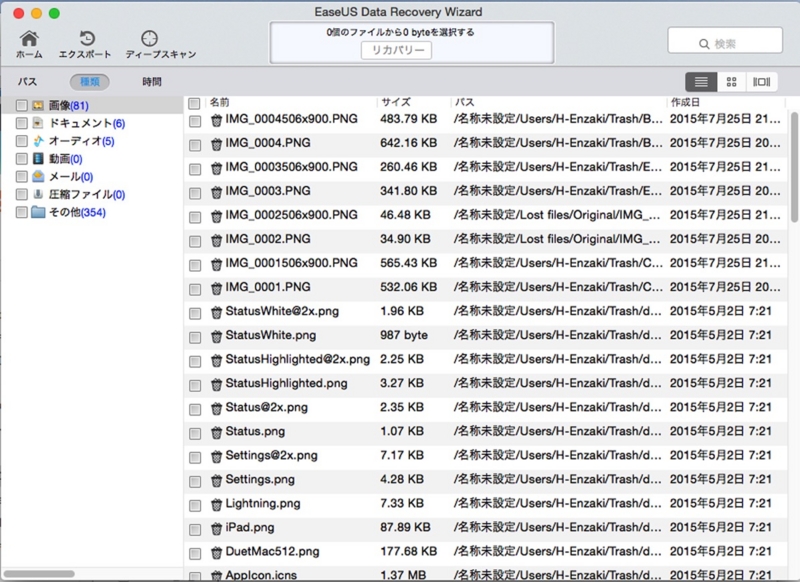800x582 pixels.
Task: Click size value 177.68 KB
Action: (408, 551)
